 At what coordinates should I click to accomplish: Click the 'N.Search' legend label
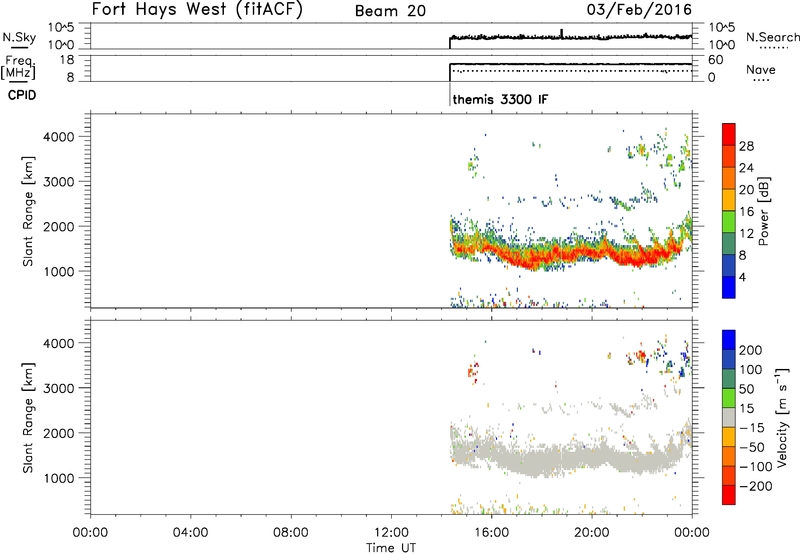pyautogui.click(x=772, y=37)
